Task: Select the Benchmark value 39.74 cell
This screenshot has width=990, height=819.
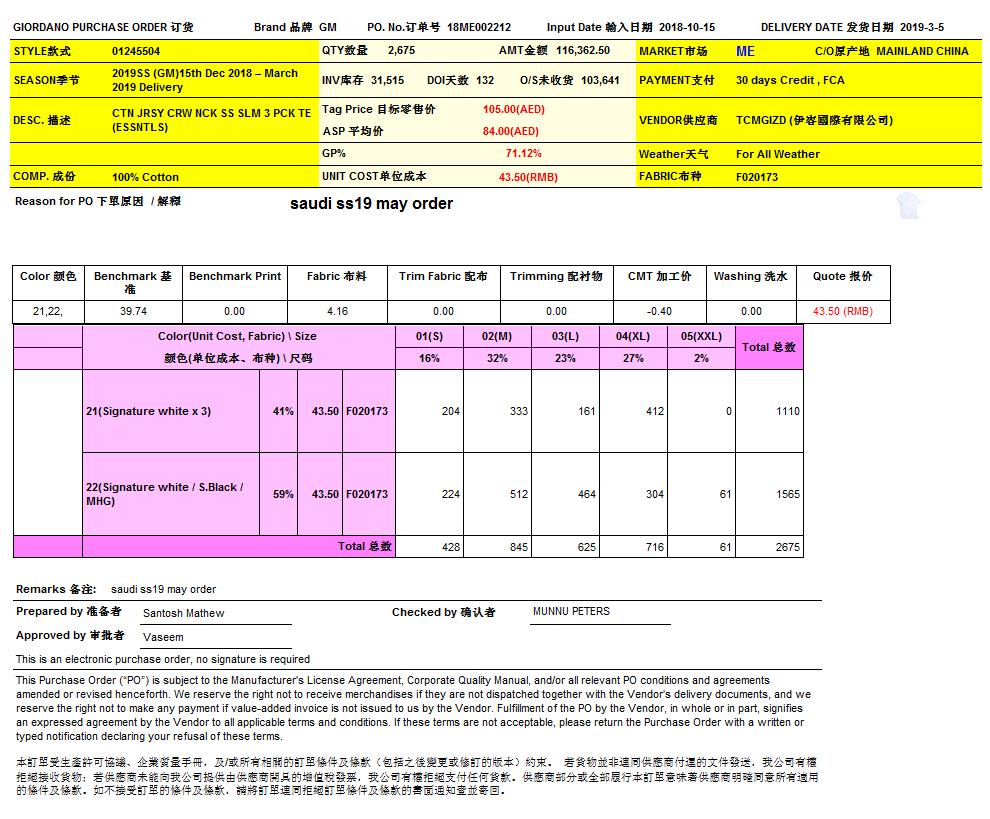Action: pos(132,311)
